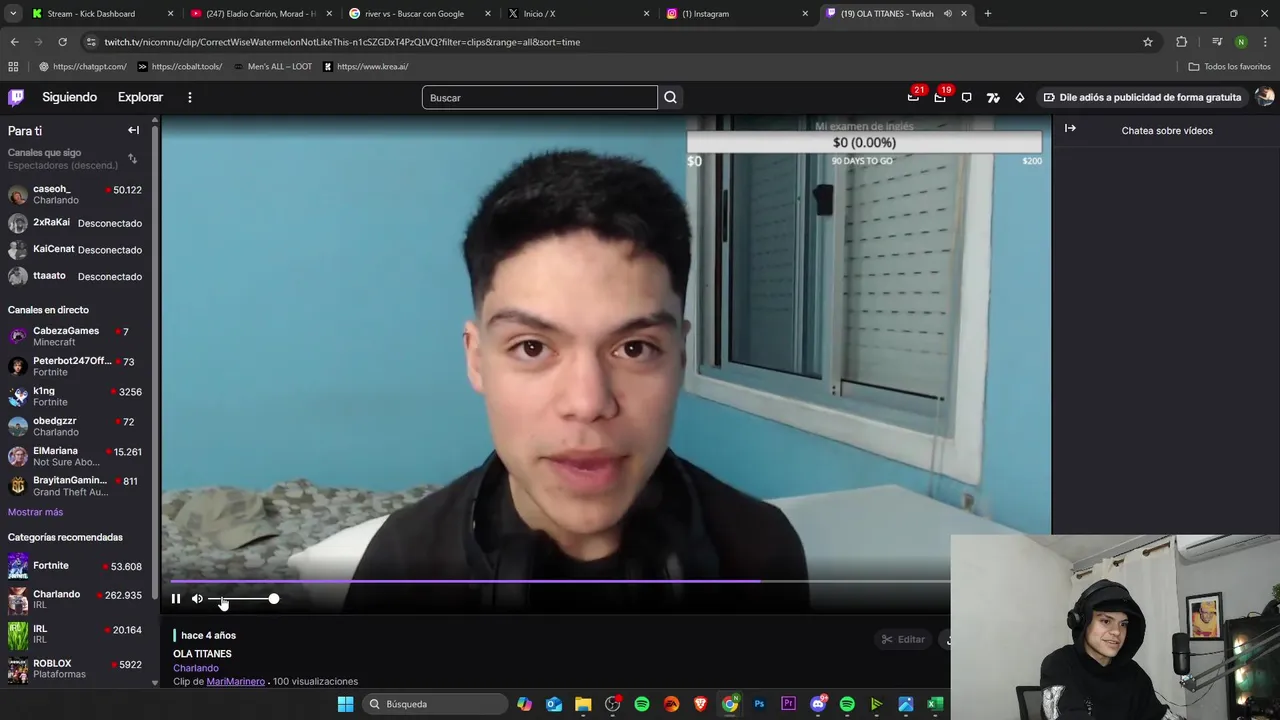Open the Chrome apps grid icon

click(13, 67)
